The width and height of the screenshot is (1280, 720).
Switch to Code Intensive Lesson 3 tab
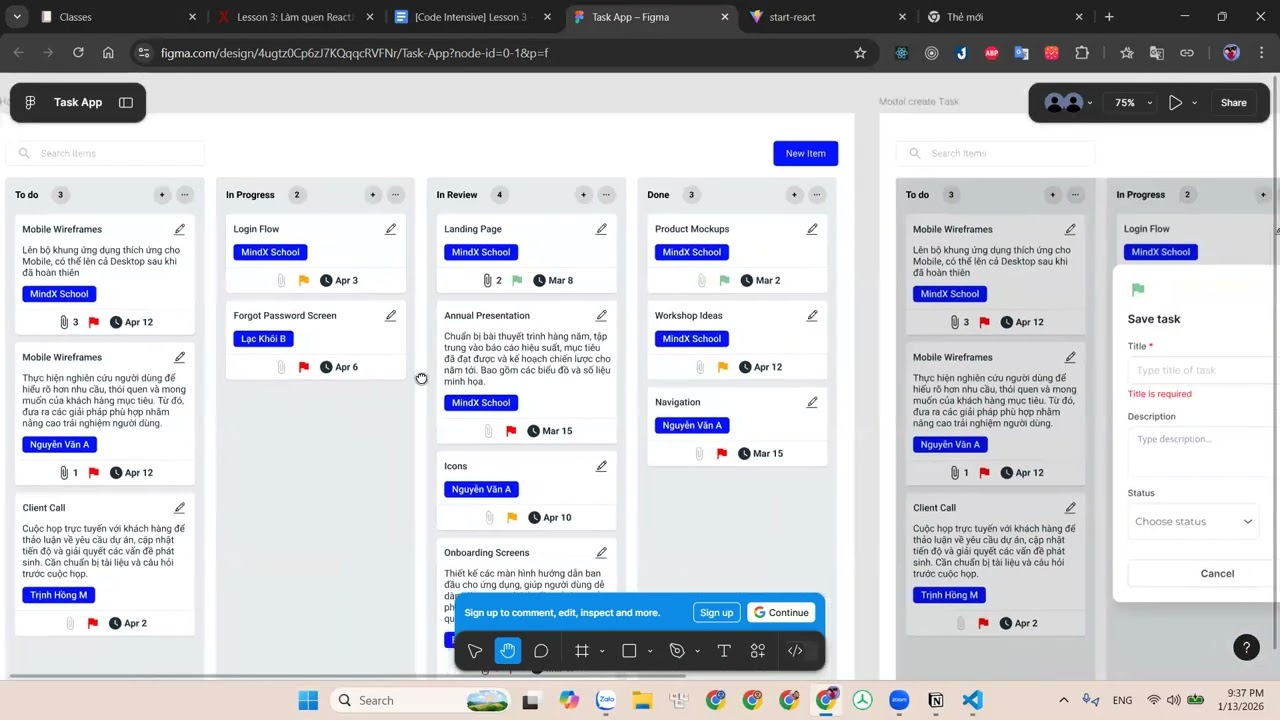coord(472,17)
